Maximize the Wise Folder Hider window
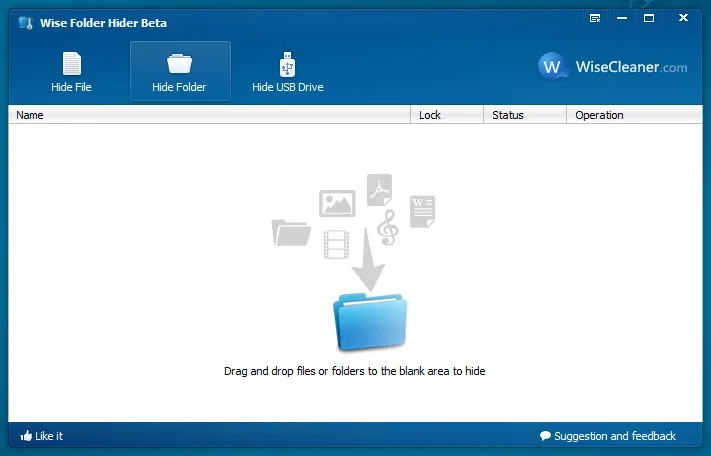This screenshot has width=711, height=456. pyautogui.click(x=649, y=18)
